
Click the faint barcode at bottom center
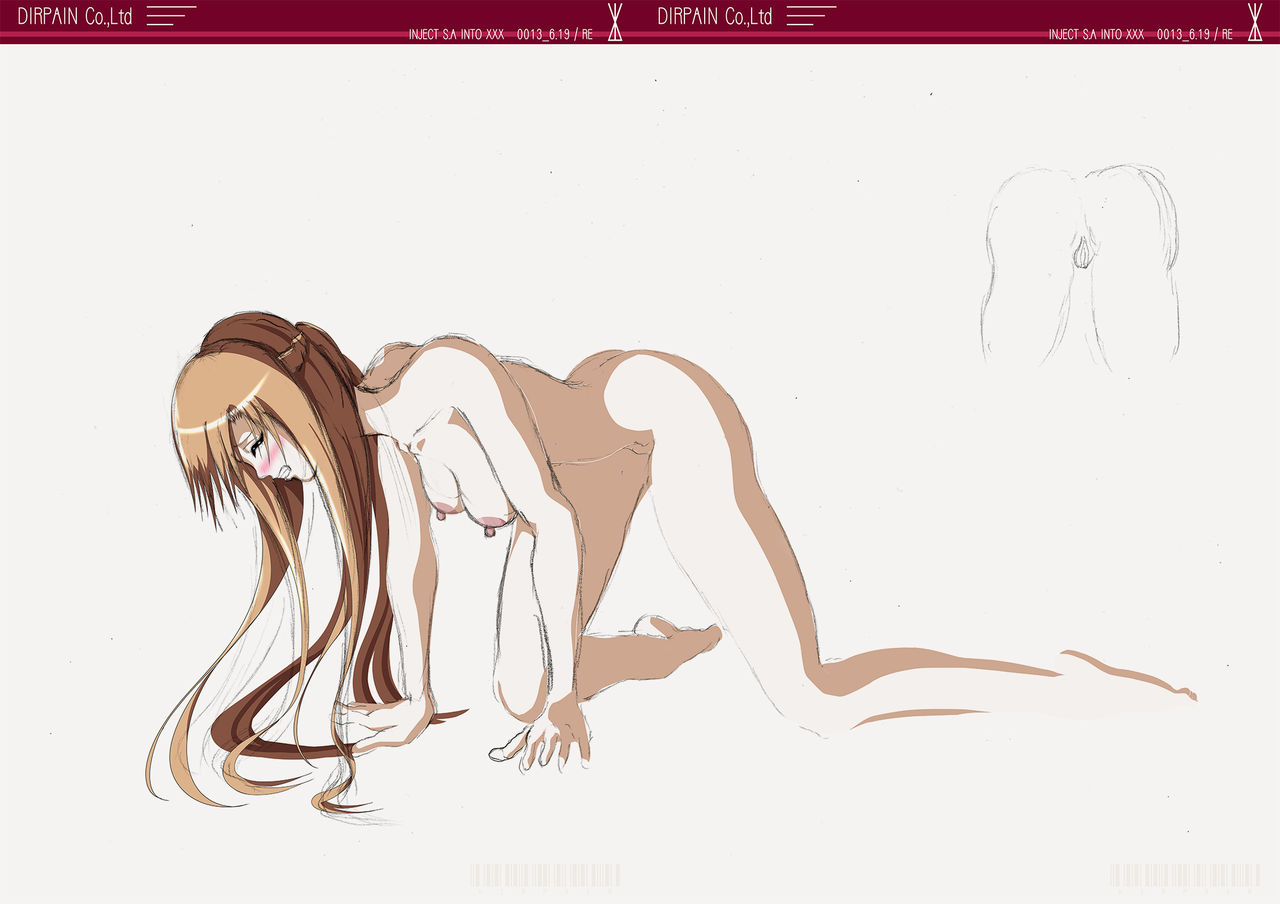point(545,875)
